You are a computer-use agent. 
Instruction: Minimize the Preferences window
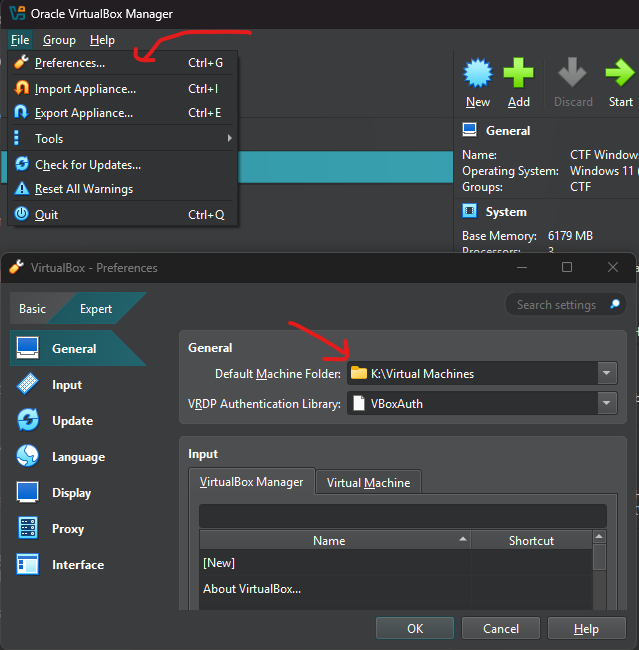point(522,268)
